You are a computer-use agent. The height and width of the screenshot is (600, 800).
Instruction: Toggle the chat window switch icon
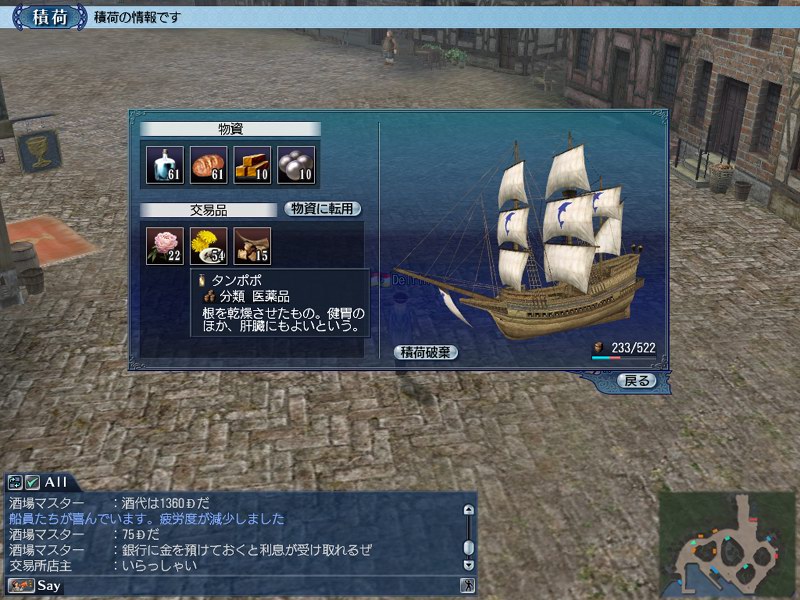pos(15,482)
